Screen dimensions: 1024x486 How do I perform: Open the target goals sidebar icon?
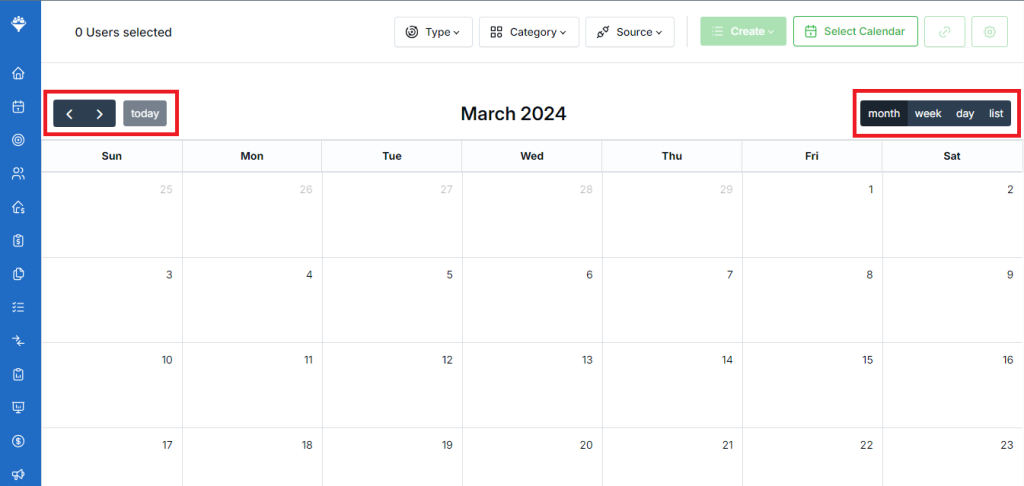pyautogui.click(x=18, y=140)
